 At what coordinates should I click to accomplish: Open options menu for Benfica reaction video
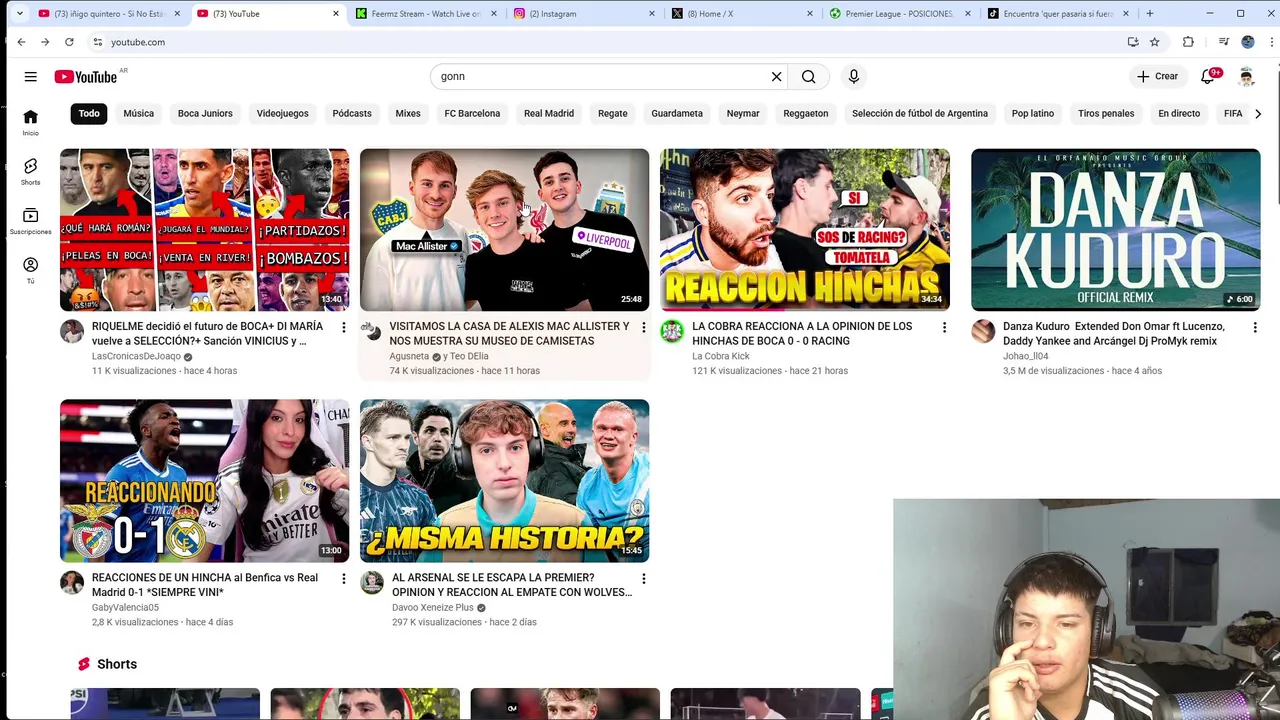point(343,578)
